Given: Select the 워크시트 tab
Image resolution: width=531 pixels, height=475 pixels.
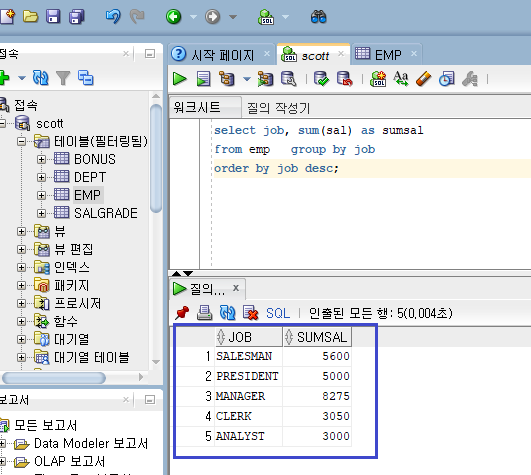Looking at the screenshot, I should (x=205, y=108).
